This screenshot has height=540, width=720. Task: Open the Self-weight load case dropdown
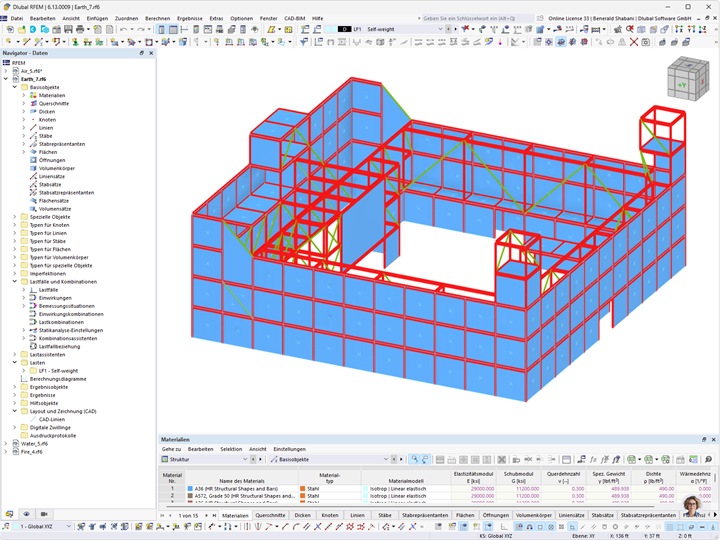pos(440,29)
